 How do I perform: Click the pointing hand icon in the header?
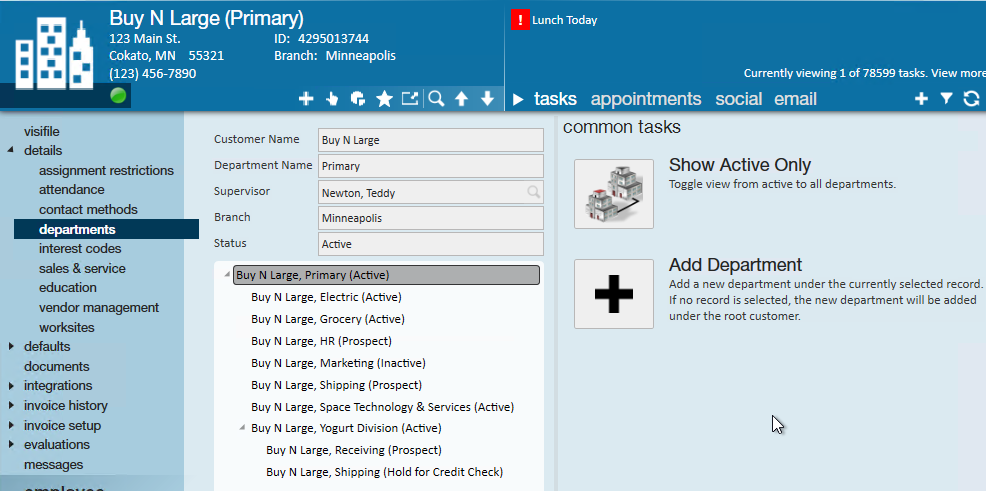coord(332,99)
